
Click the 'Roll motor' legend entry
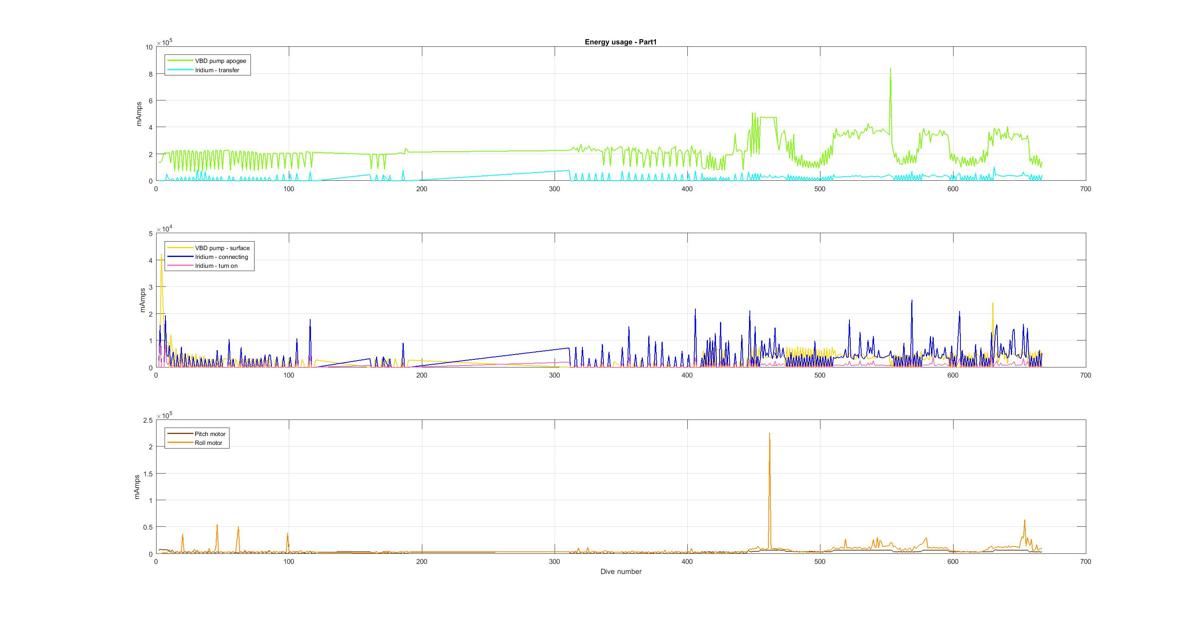[211, 443]
